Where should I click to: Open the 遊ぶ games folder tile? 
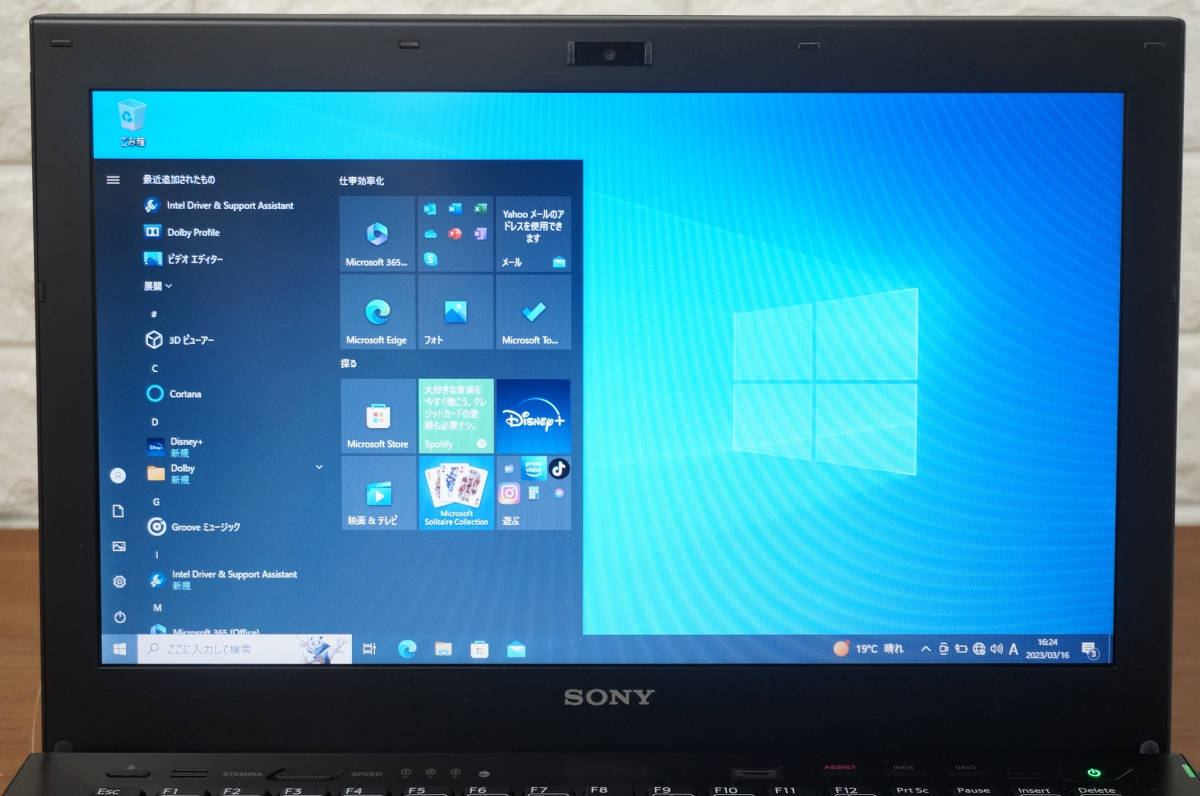(x=534, y=493)
